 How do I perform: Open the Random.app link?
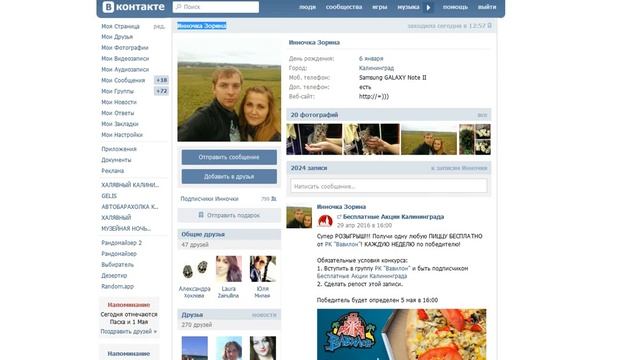click(x=118, y=287)
